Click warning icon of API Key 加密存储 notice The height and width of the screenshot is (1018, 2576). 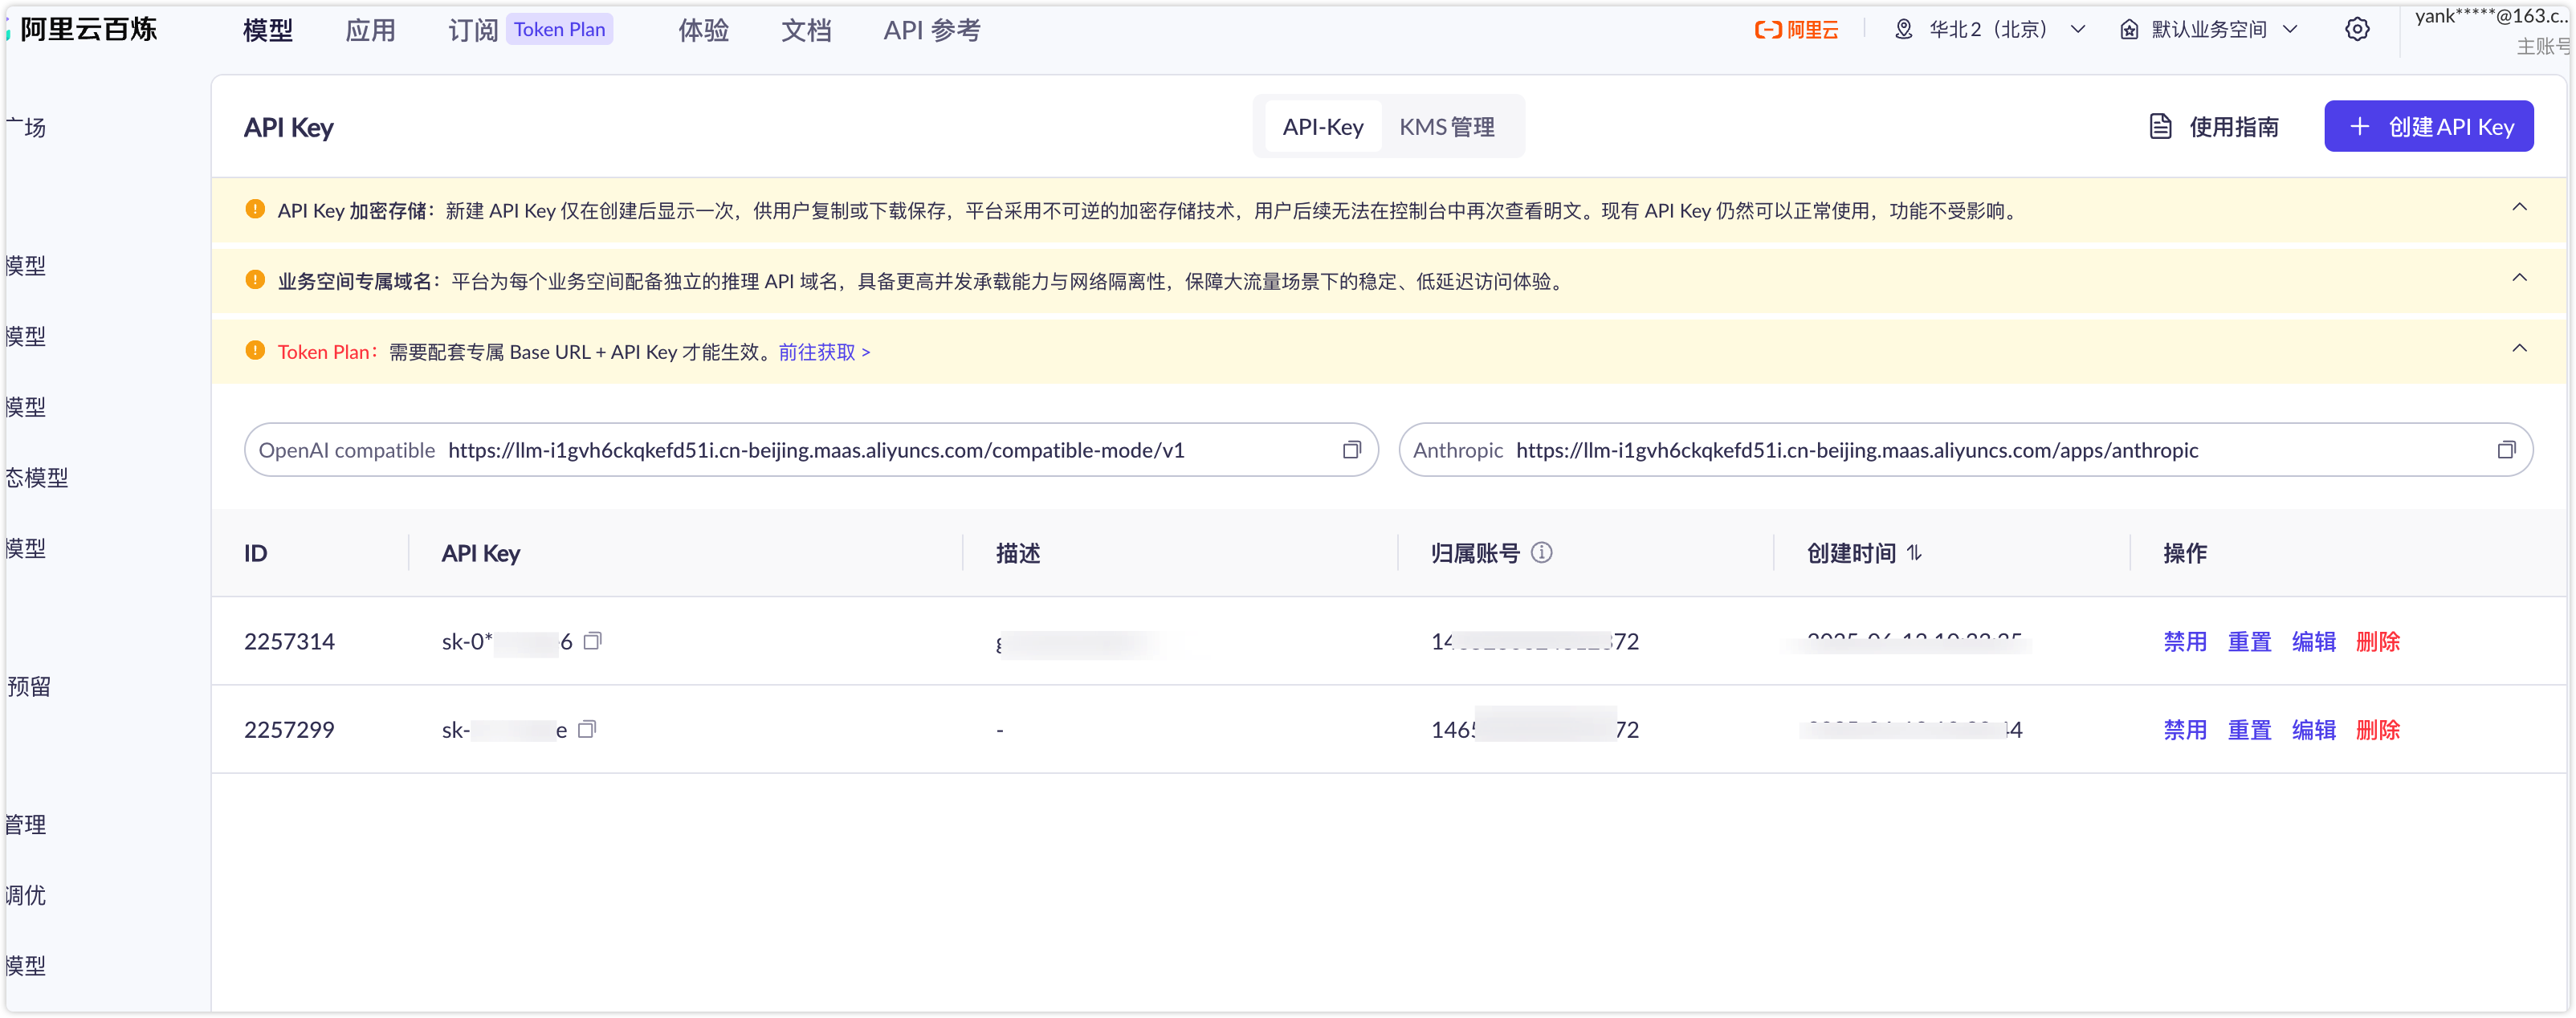click(x=255, y=209)
